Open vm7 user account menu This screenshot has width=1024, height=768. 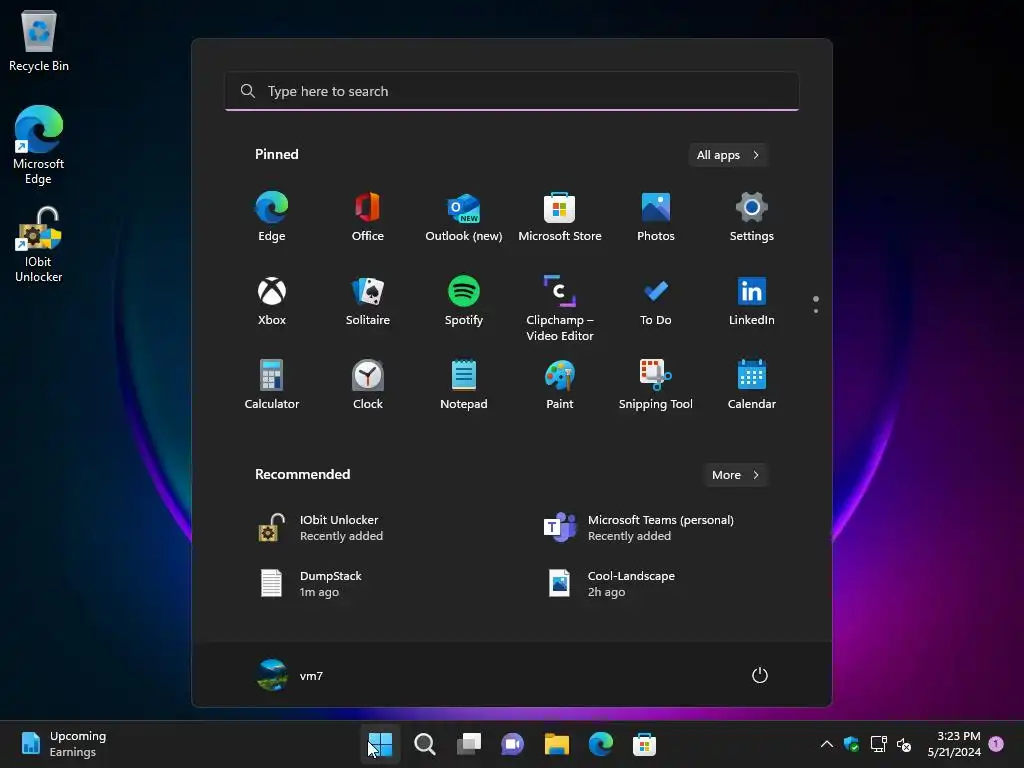point(291,675)
